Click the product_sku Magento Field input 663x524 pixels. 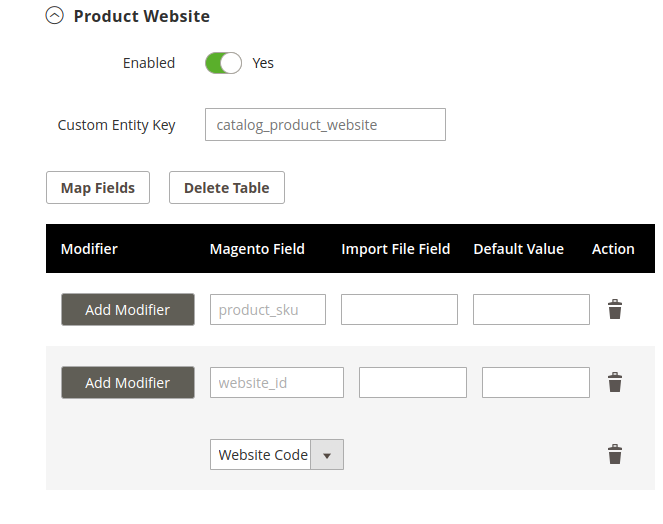click(268, 310)
